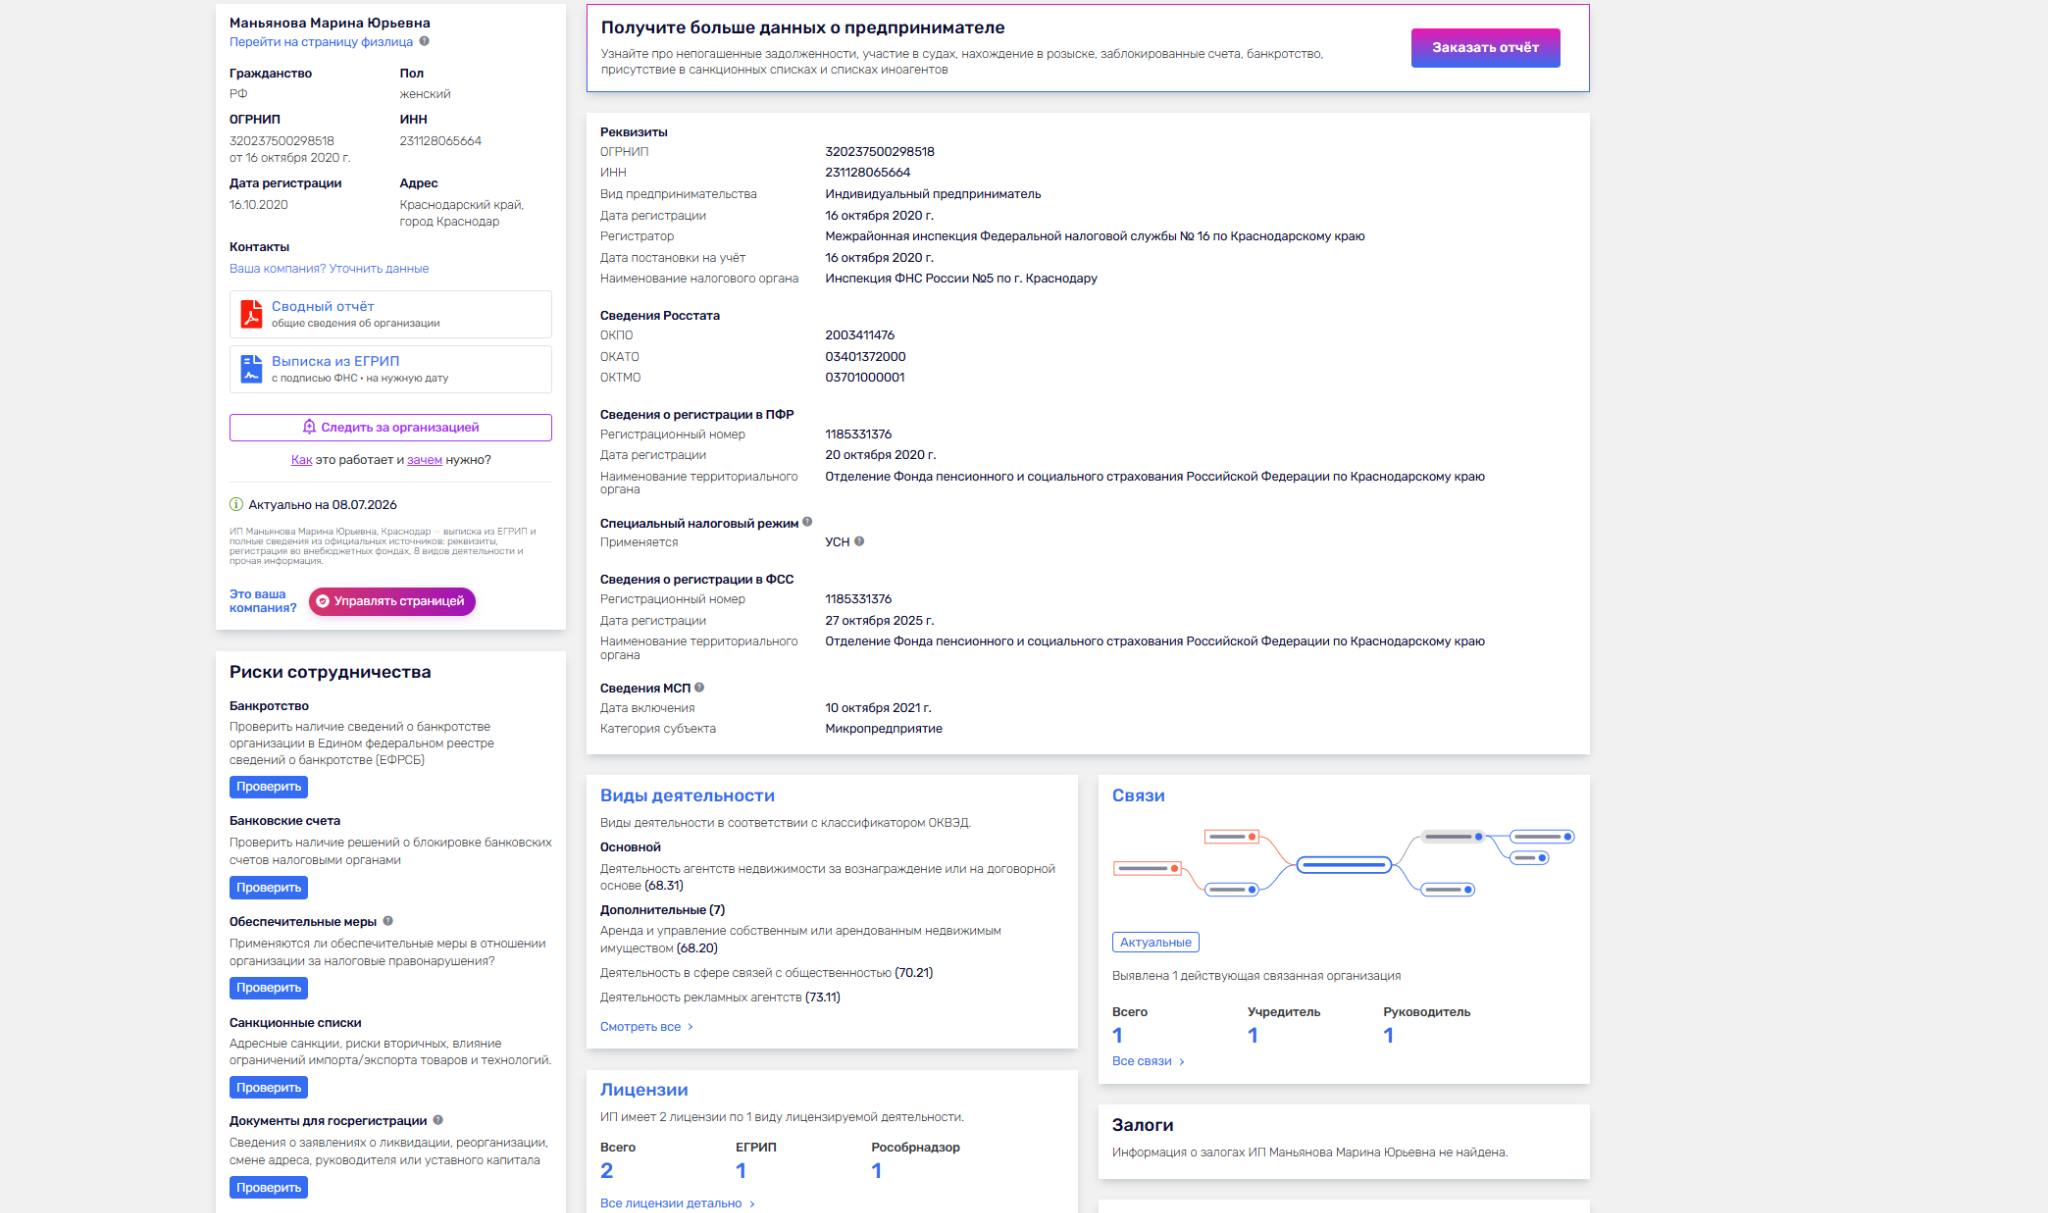Click Следить за организацией button
This screenshot has width=2048, height=1213.
390,427
